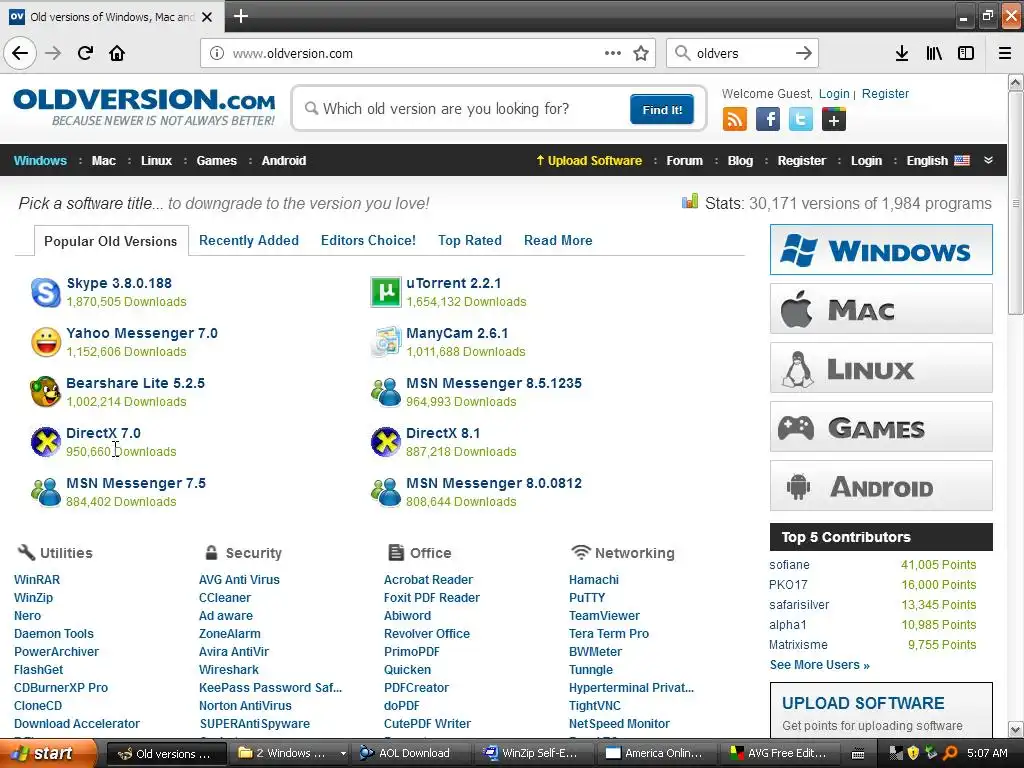Open the Windows start button

(x=48, y=753)
